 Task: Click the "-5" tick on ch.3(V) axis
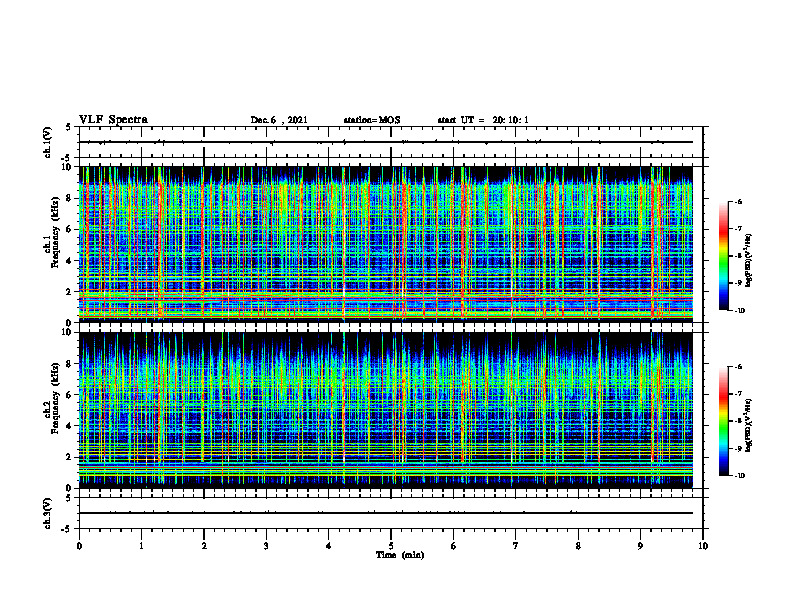[x=67, y=529]
